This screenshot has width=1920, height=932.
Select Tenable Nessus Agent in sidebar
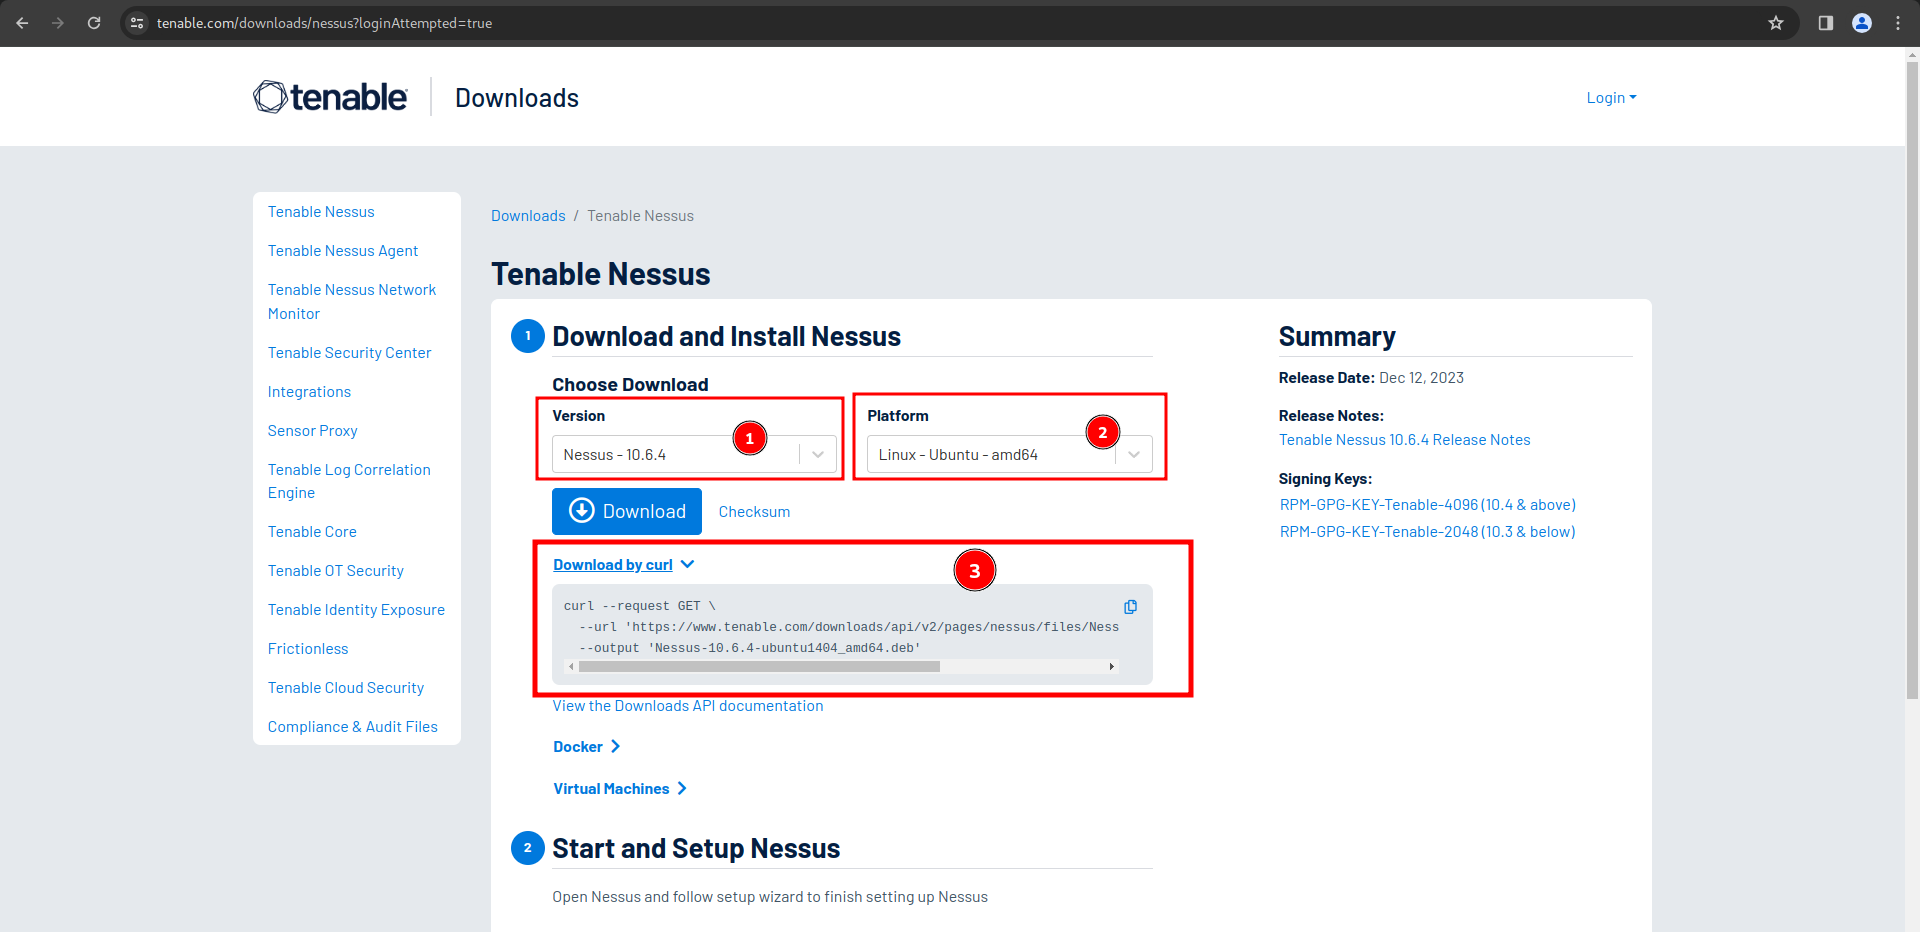click(x=342, y=251)
